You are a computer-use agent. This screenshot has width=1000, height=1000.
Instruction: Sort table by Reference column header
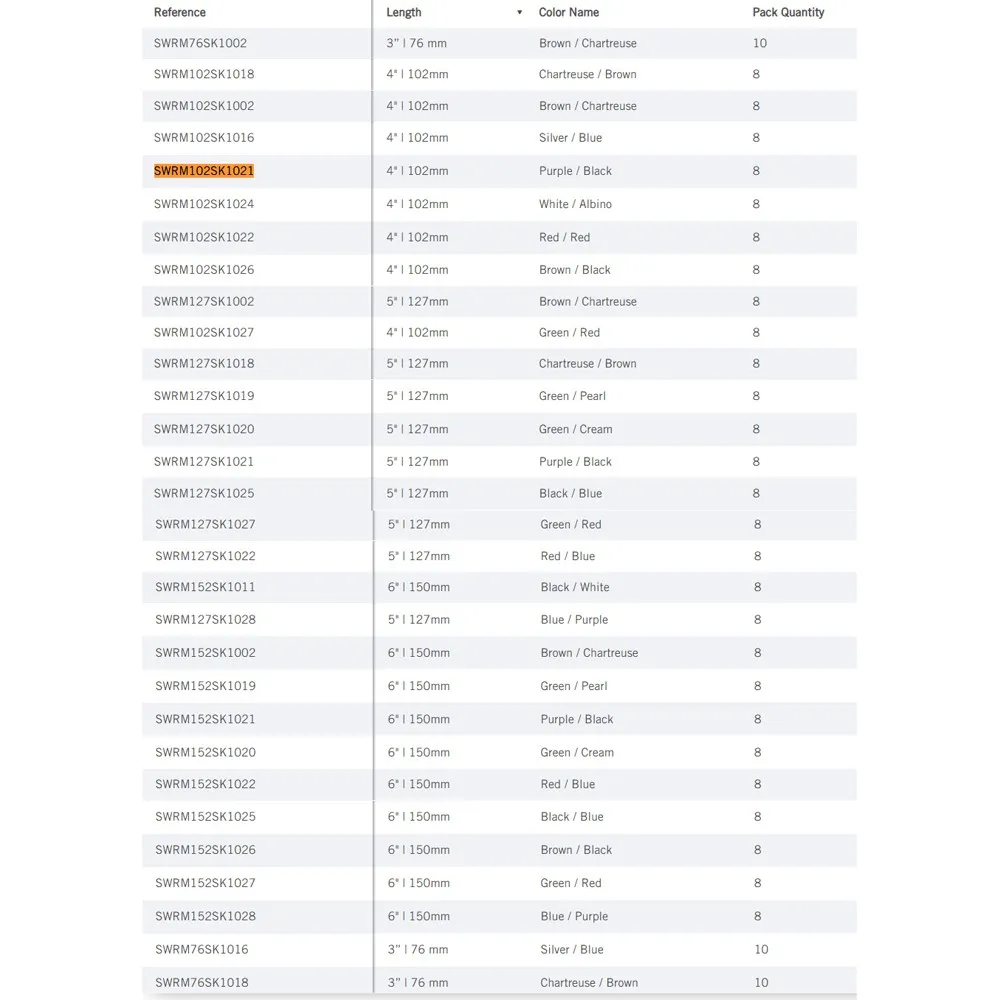180,13
